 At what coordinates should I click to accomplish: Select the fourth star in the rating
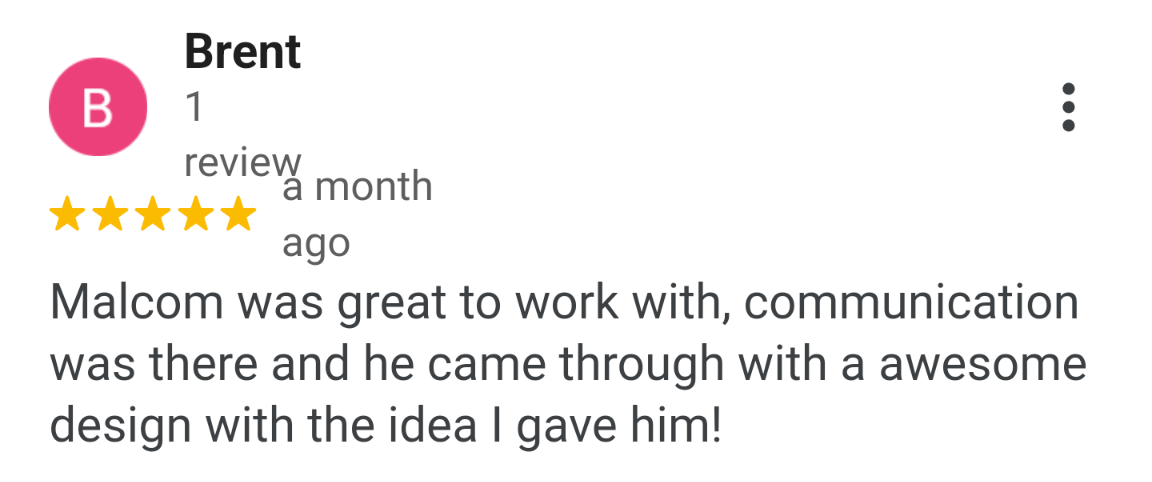196,214
